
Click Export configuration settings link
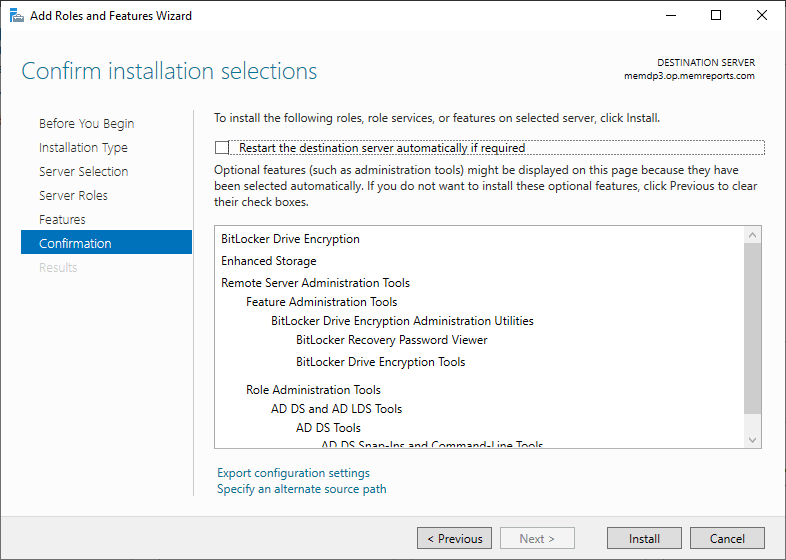pos(293,473)
